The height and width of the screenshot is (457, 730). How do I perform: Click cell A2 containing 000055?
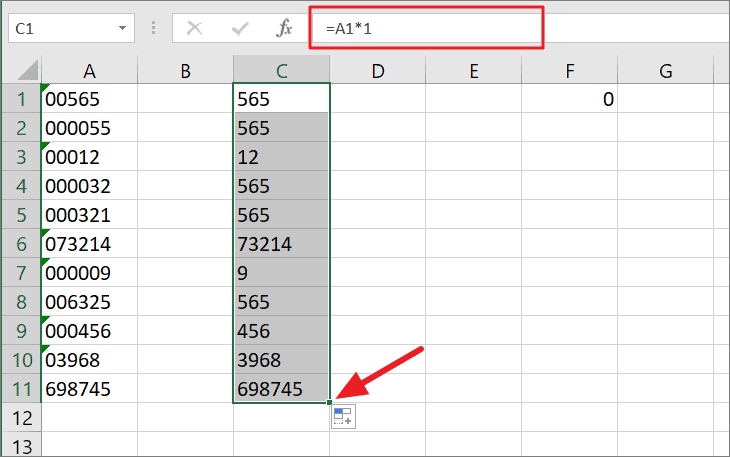89,128
